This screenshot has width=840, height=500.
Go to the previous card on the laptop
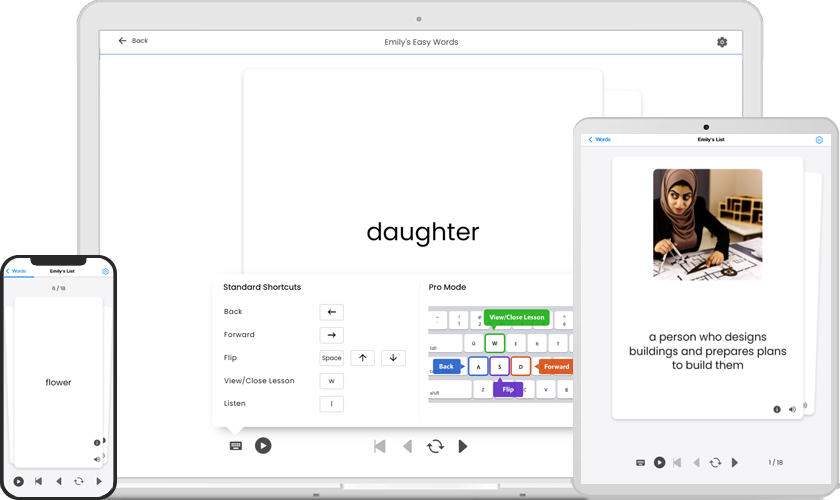[x=408, y=446]
